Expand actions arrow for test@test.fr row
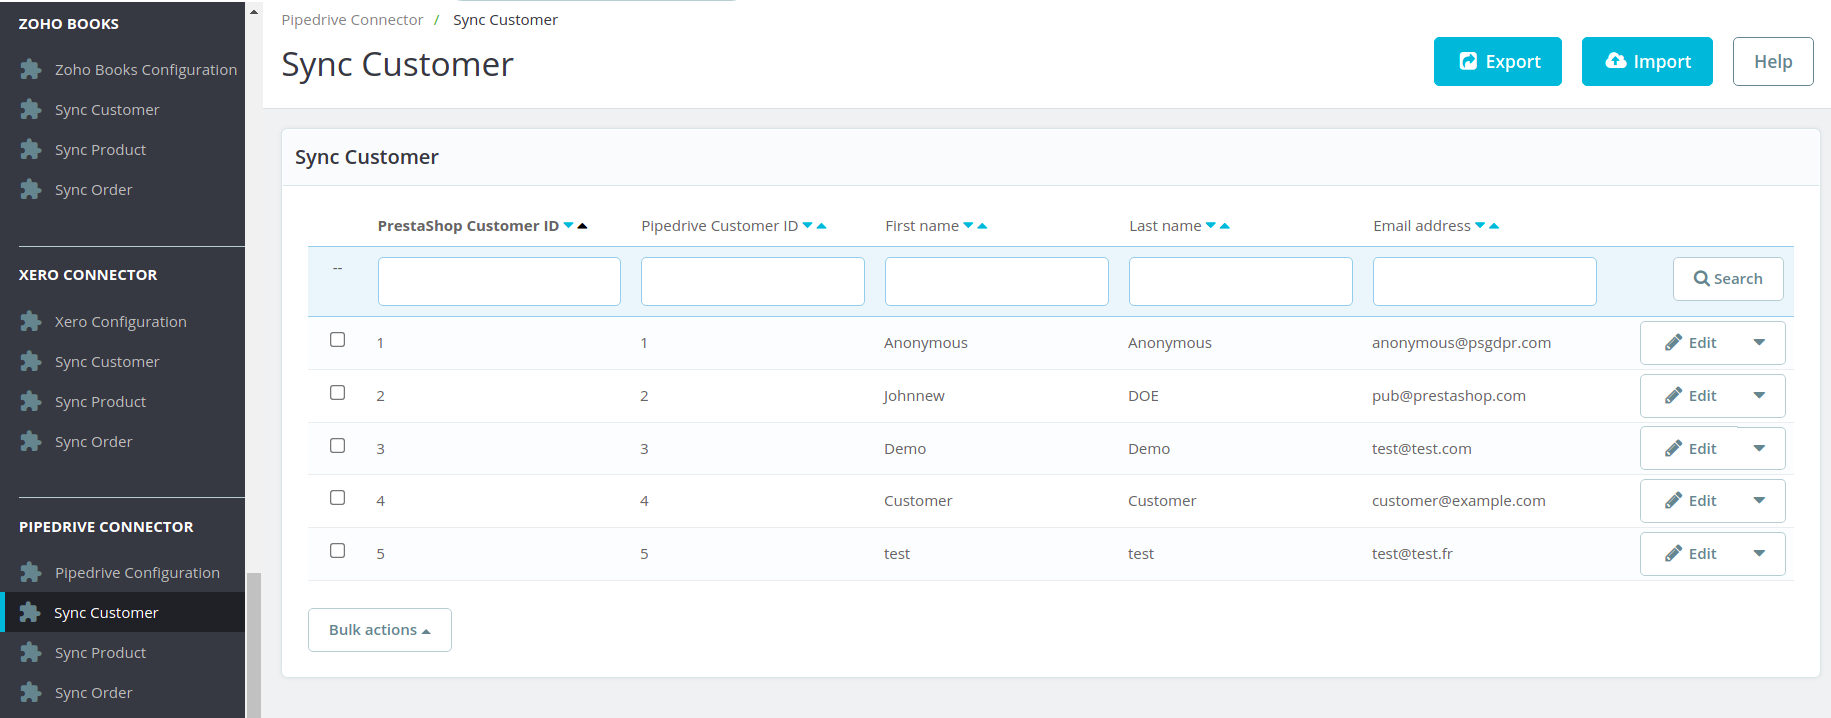 pos(1759,554)
